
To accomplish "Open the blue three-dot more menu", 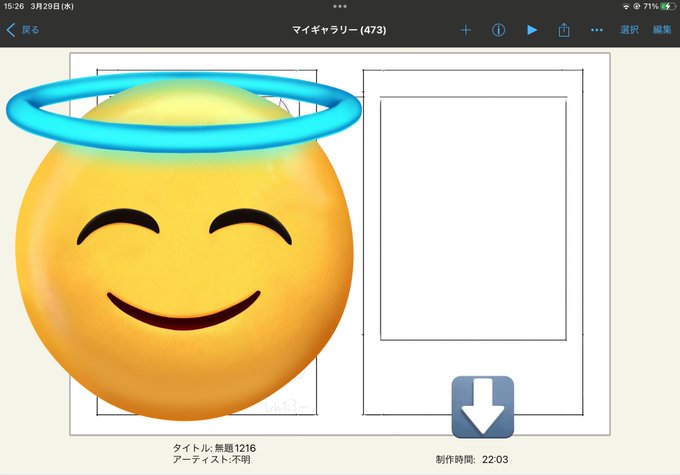I will click(597, 30).
